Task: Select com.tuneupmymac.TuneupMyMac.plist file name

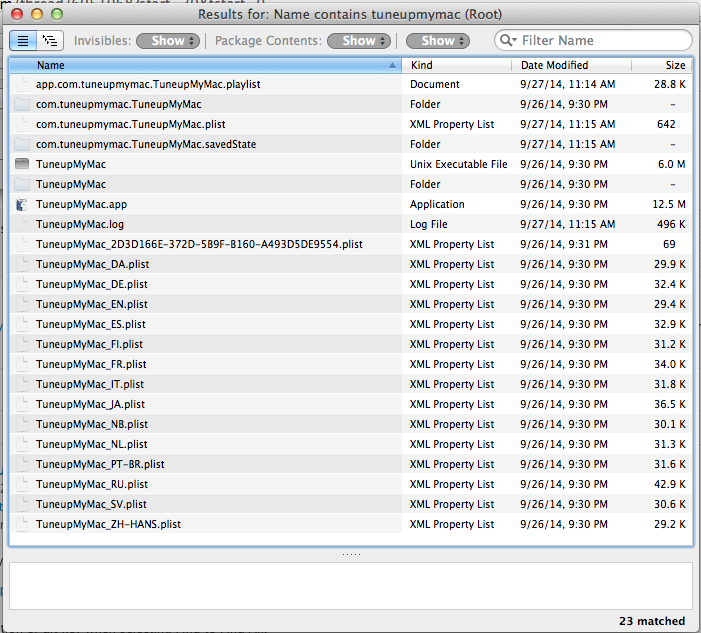Action: tap(131, 124)
